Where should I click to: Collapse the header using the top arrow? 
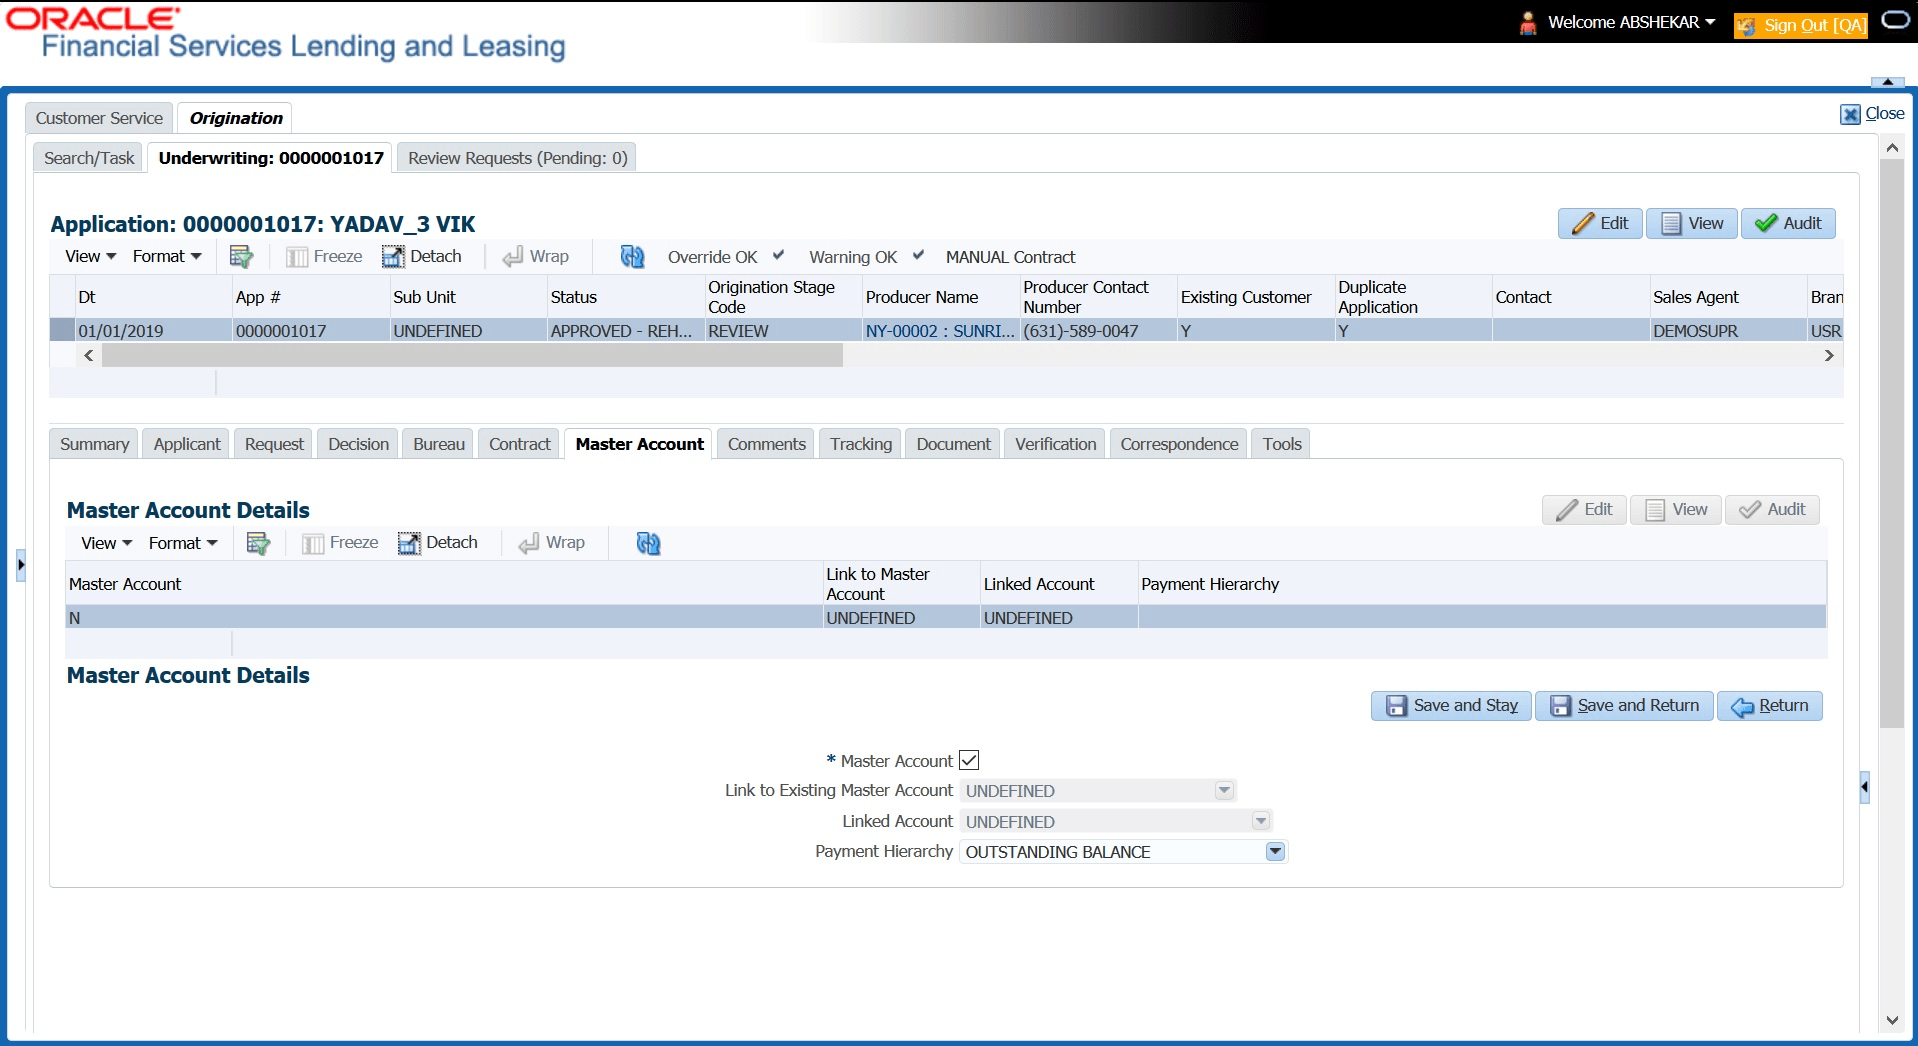point(1887,82)
